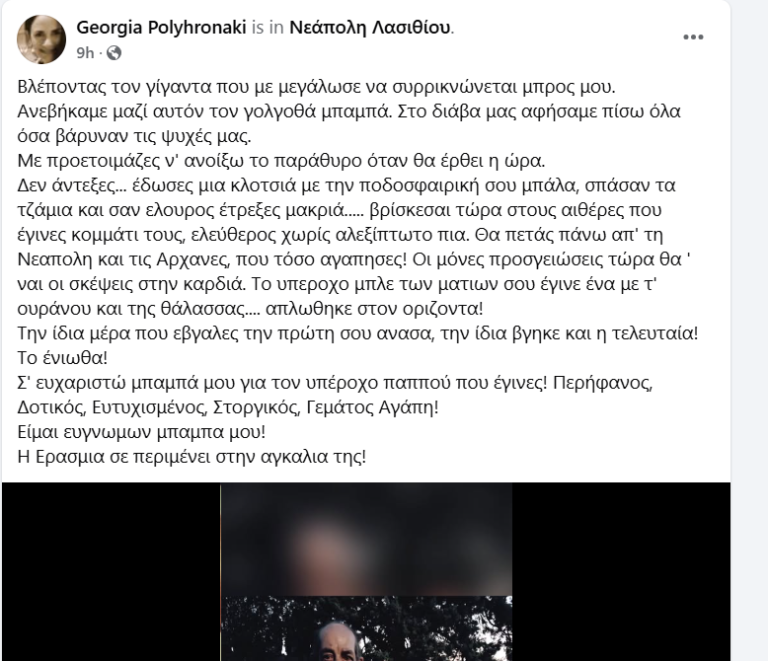Image resolution: width=768 pixels, height=661 pixels.
Task: Click the black area right of the photo
Action: [621, 572]
